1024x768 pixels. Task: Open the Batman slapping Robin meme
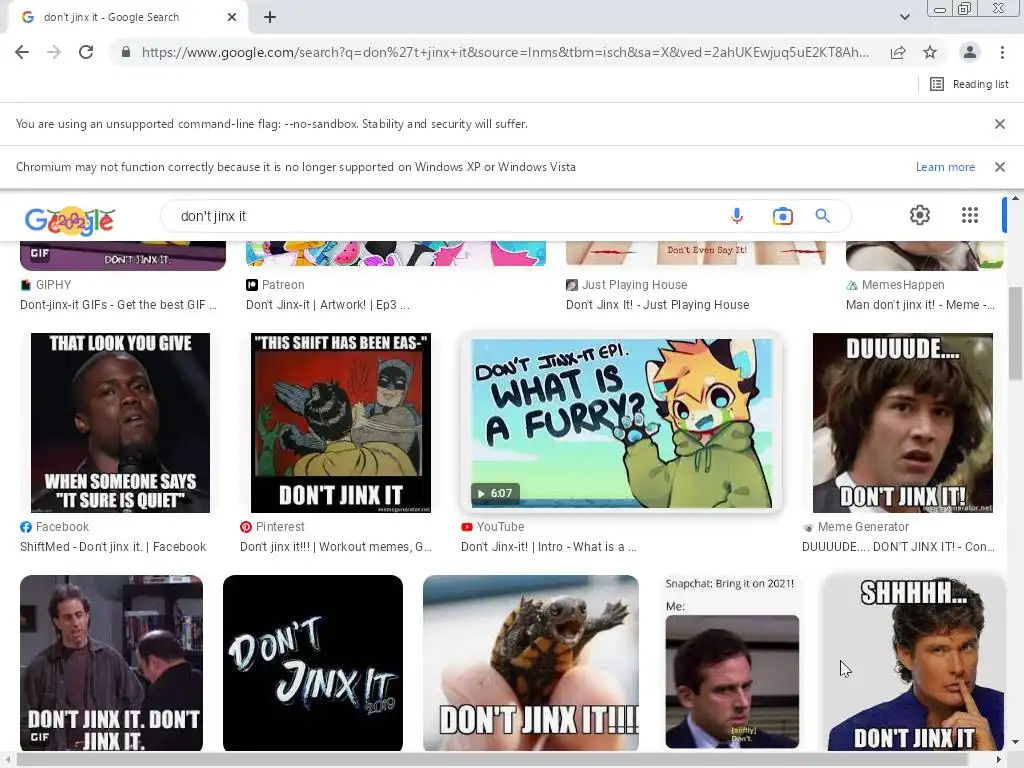(341, 423)
